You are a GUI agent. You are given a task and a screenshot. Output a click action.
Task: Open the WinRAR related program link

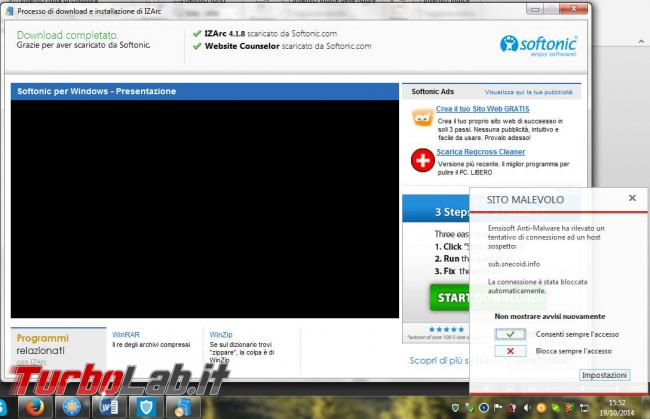(126, 334)
